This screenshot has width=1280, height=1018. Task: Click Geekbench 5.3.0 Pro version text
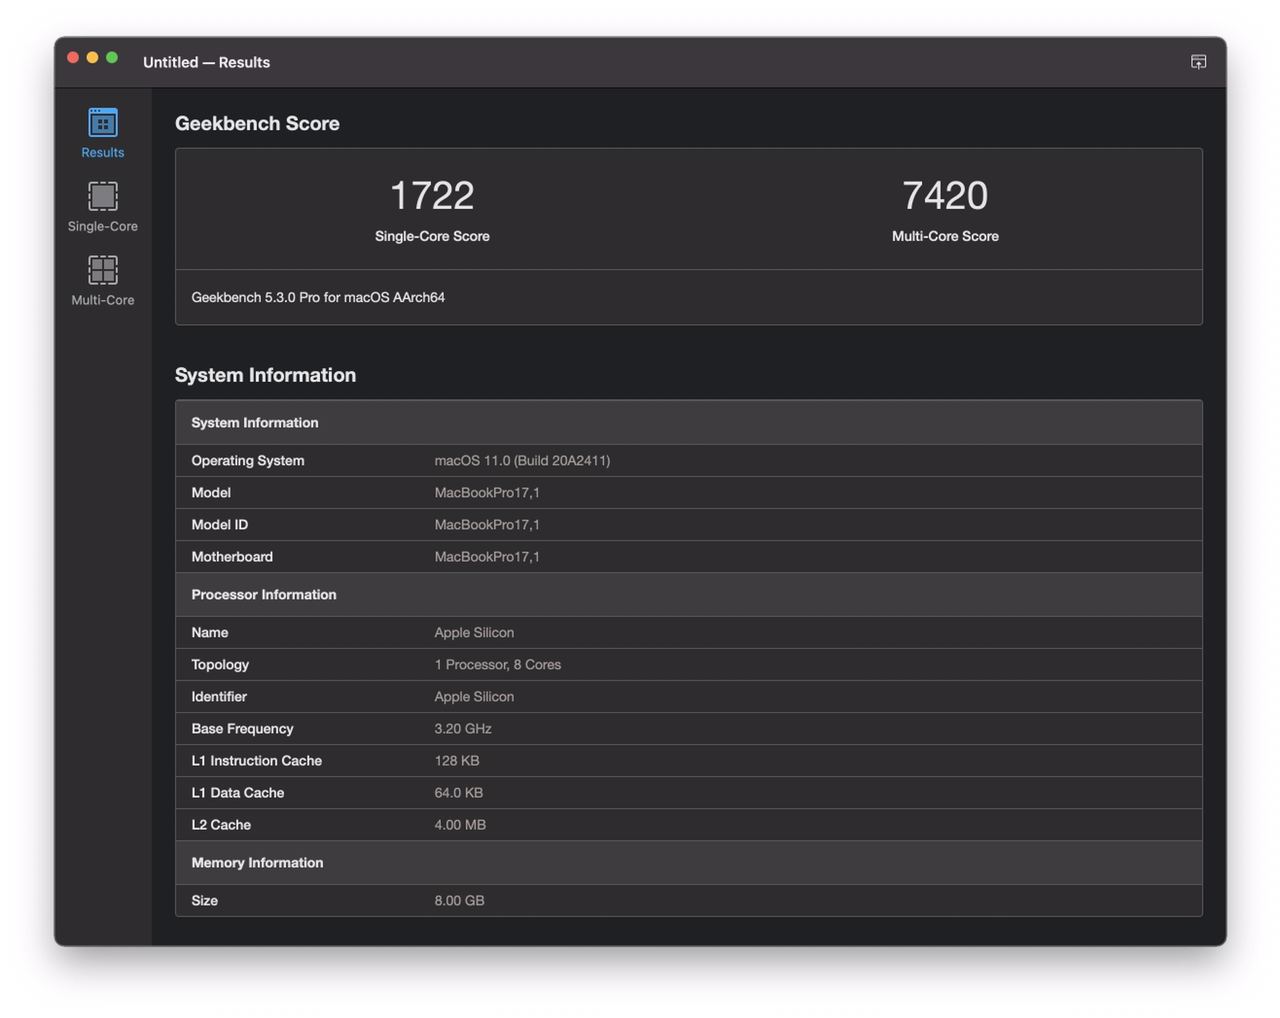[x=318, y=297]
